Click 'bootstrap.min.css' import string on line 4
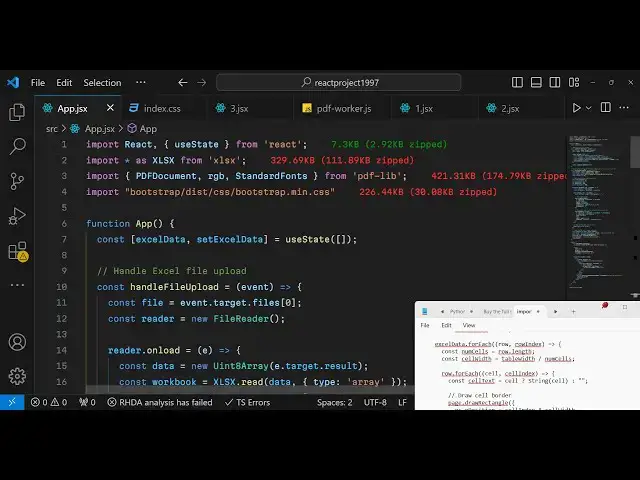The height and width of the screenshot is (480, 640). [230, 192]
